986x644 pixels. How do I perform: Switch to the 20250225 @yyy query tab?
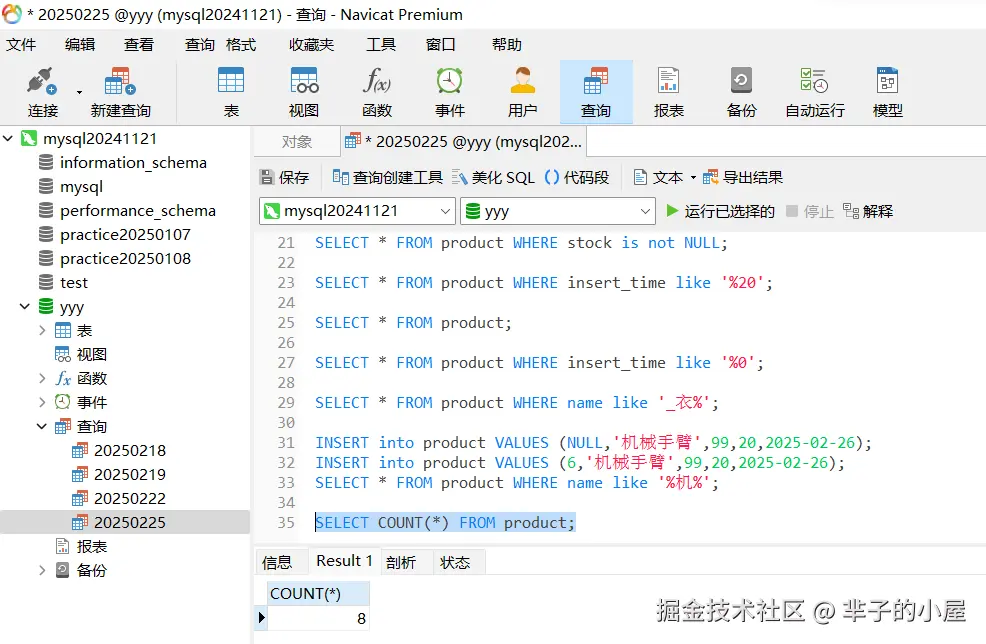pyautogui.click(x=464, y=142)
